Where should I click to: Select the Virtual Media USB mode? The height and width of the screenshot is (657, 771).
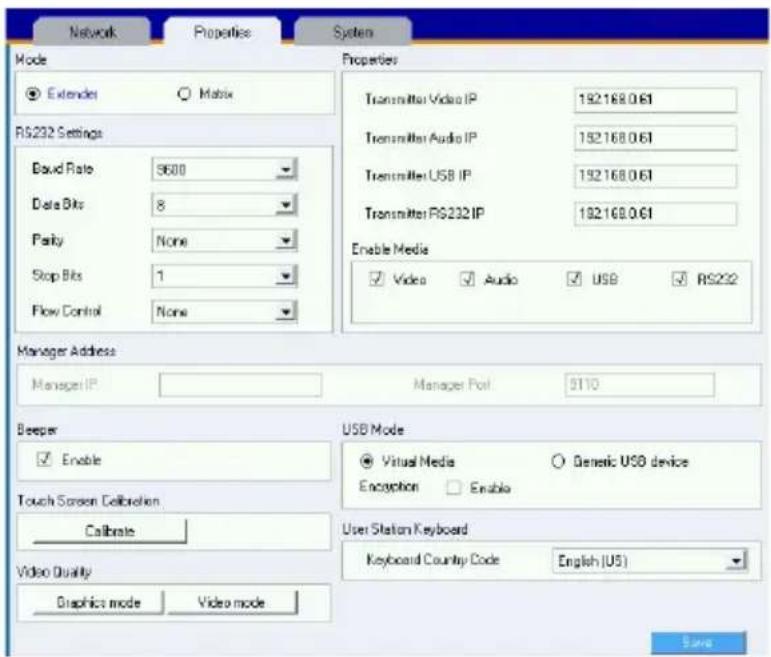coord(367,461)
